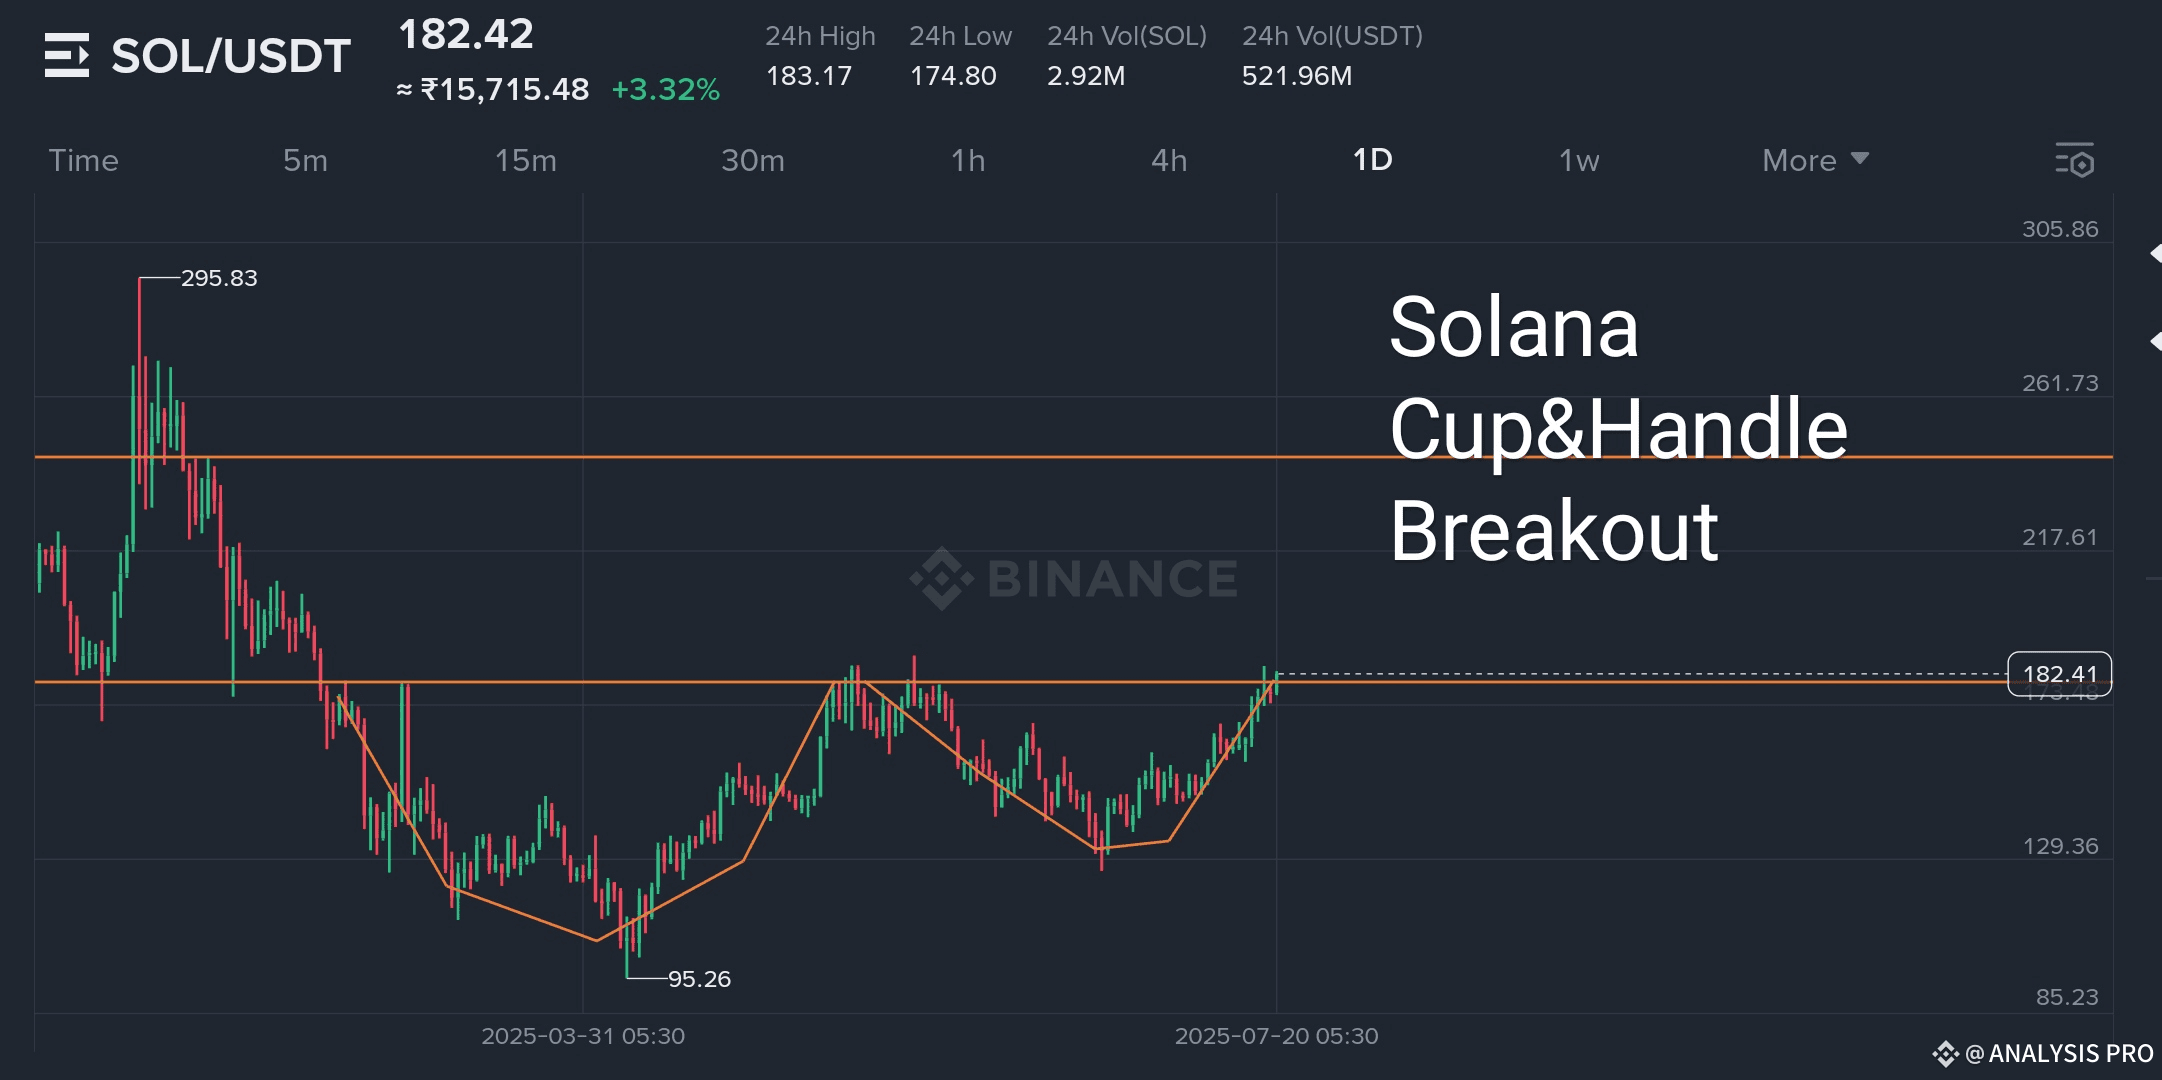Screen dimensions: 2162x1080
Task: Switch to the 1w timeframe
Action: 1579,160
